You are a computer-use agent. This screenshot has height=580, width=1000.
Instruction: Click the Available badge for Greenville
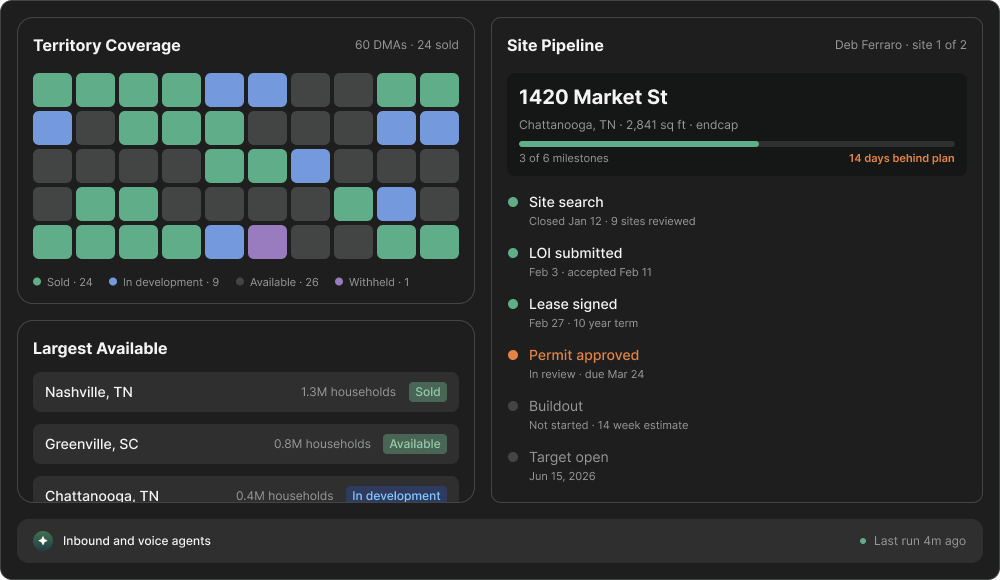tap(415, 444)
